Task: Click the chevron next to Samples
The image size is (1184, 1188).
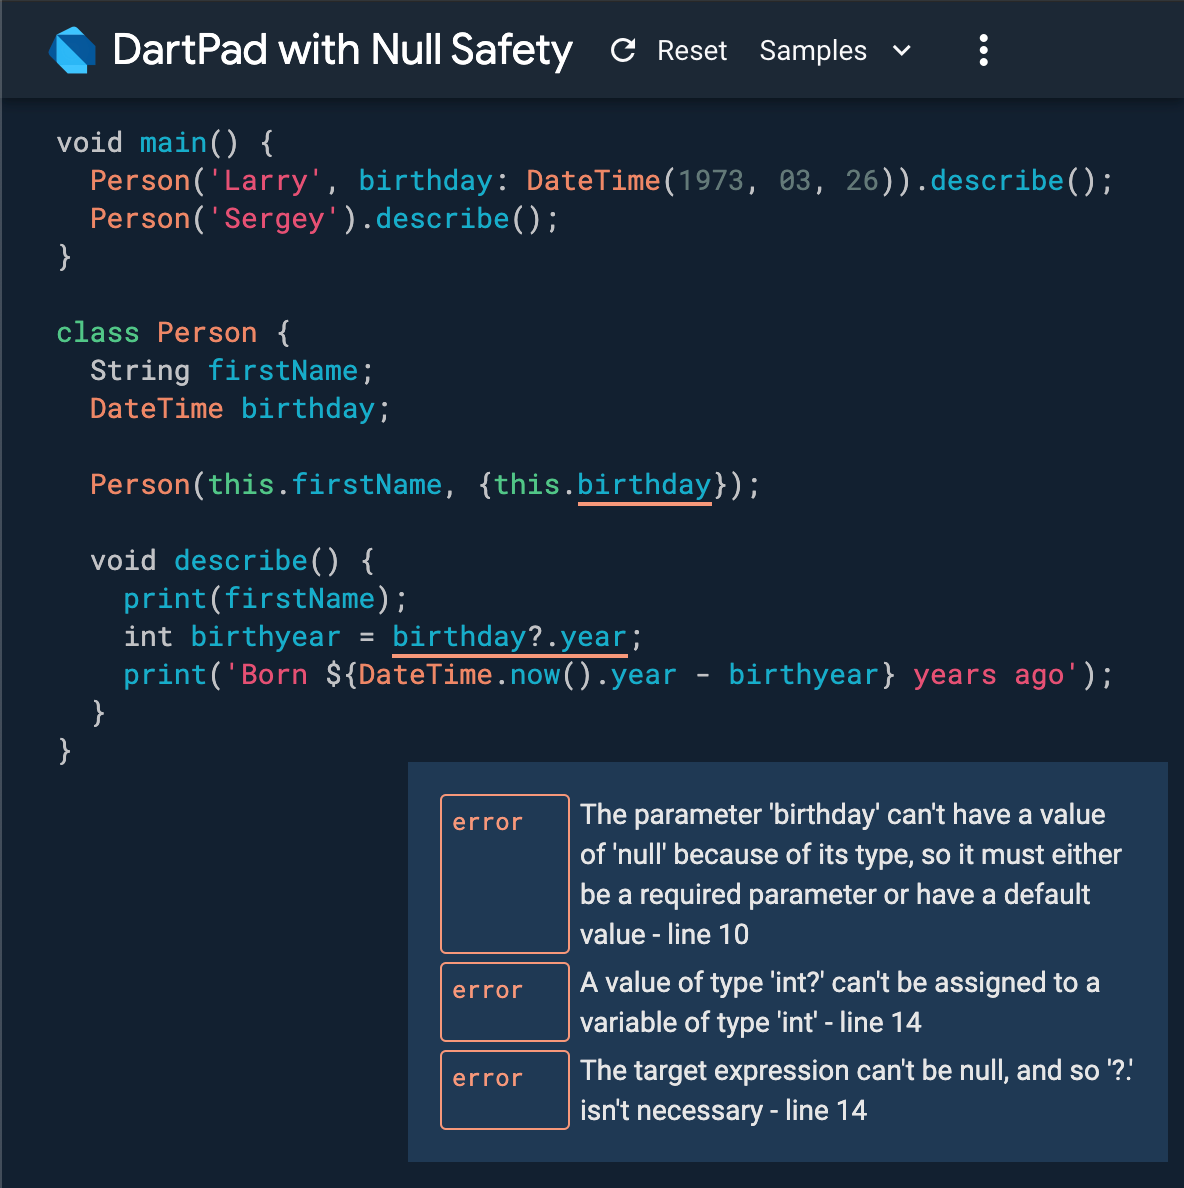Action: [901, 51]
